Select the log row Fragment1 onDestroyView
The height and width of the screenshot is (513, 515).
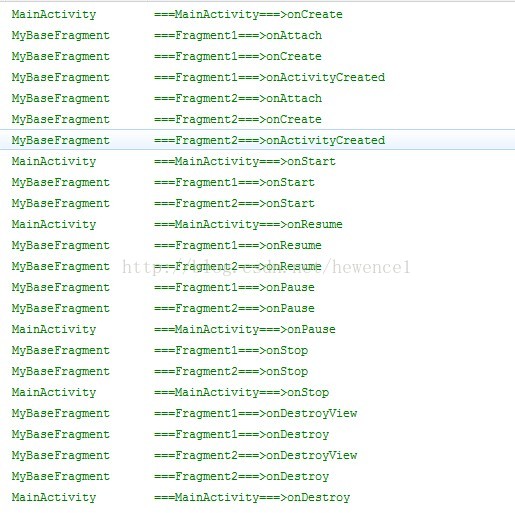coord(257,413)
